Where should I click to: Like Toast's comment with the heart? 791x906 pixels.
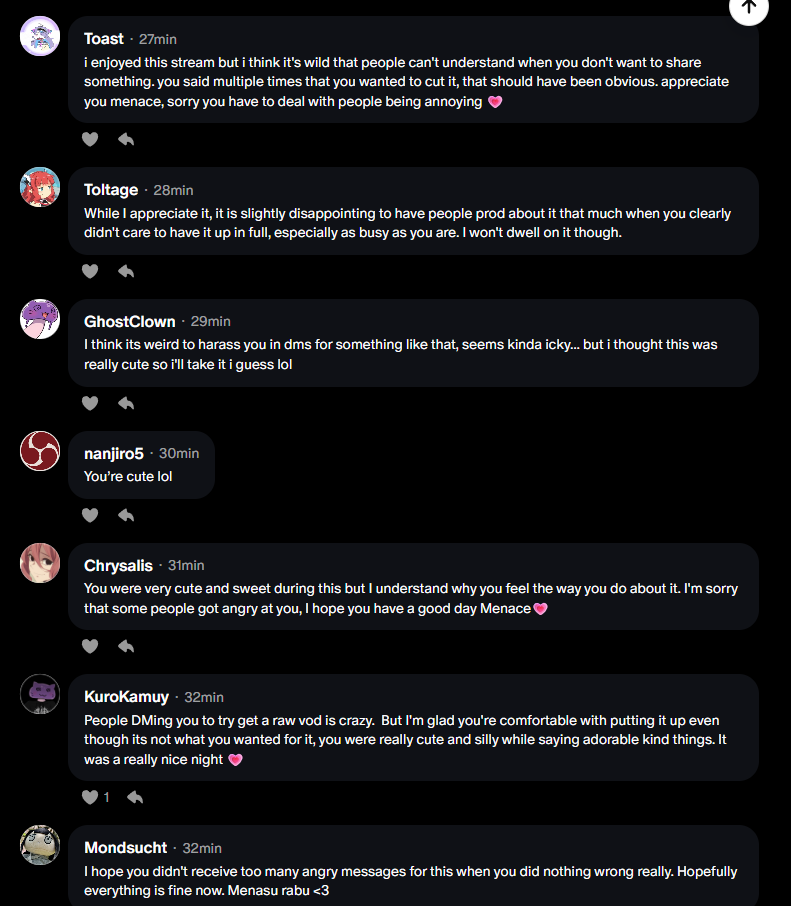(x=90, y=139)
